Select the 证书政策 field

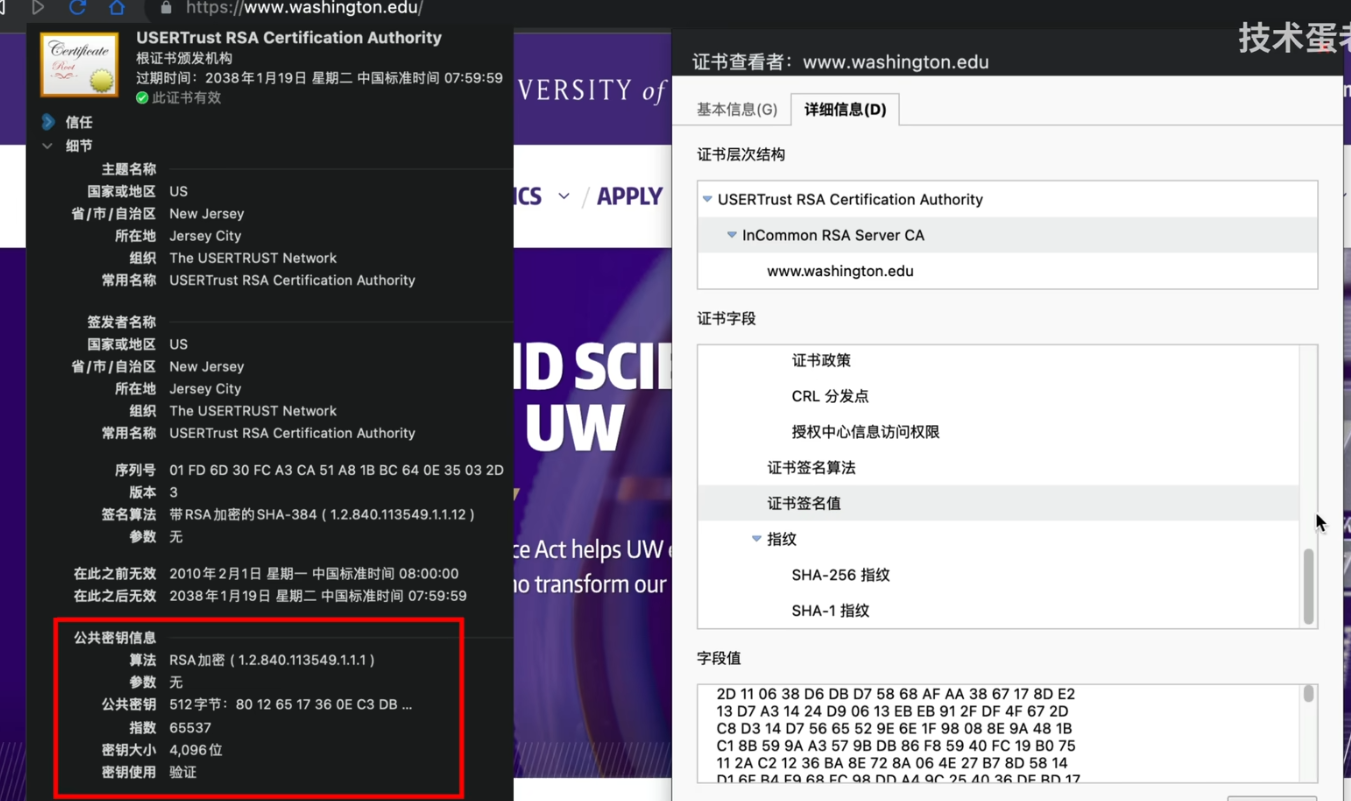click(821, 360)
